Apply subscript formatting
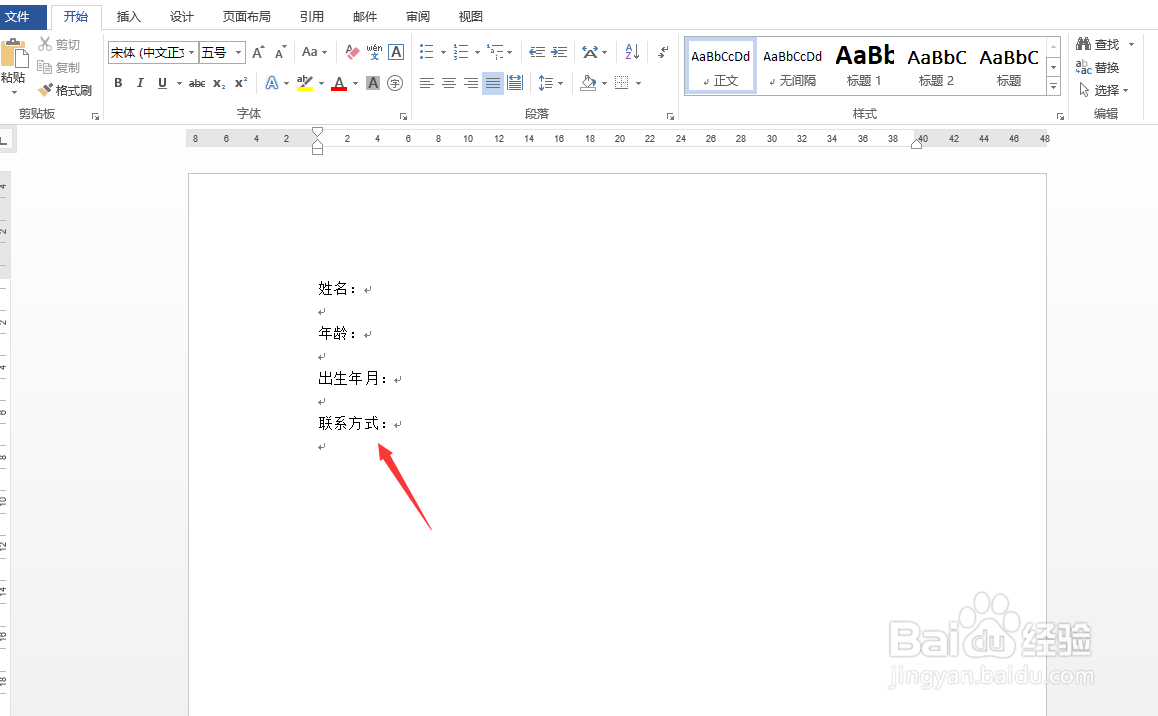This screenshot has height=716, width=1158. 218,83
